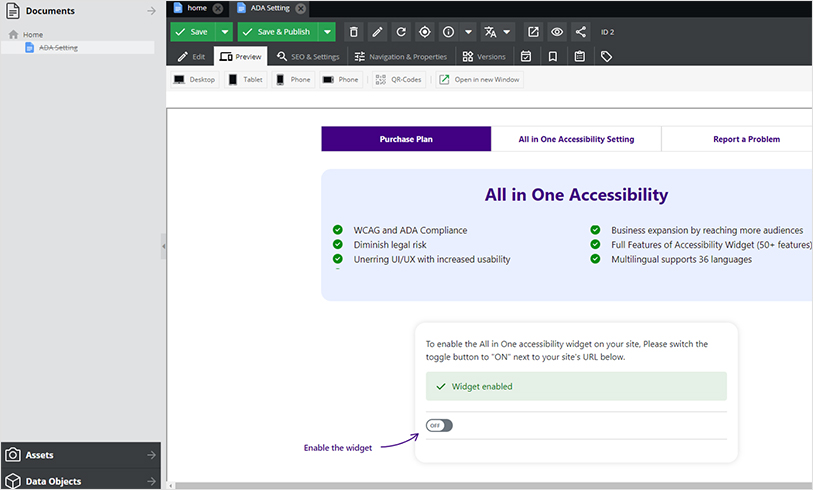The width and height of the screenshot is (813, 490).
Task: Click the arrow beside Assets
Action: pyautogui.click(x=151, y=455)
